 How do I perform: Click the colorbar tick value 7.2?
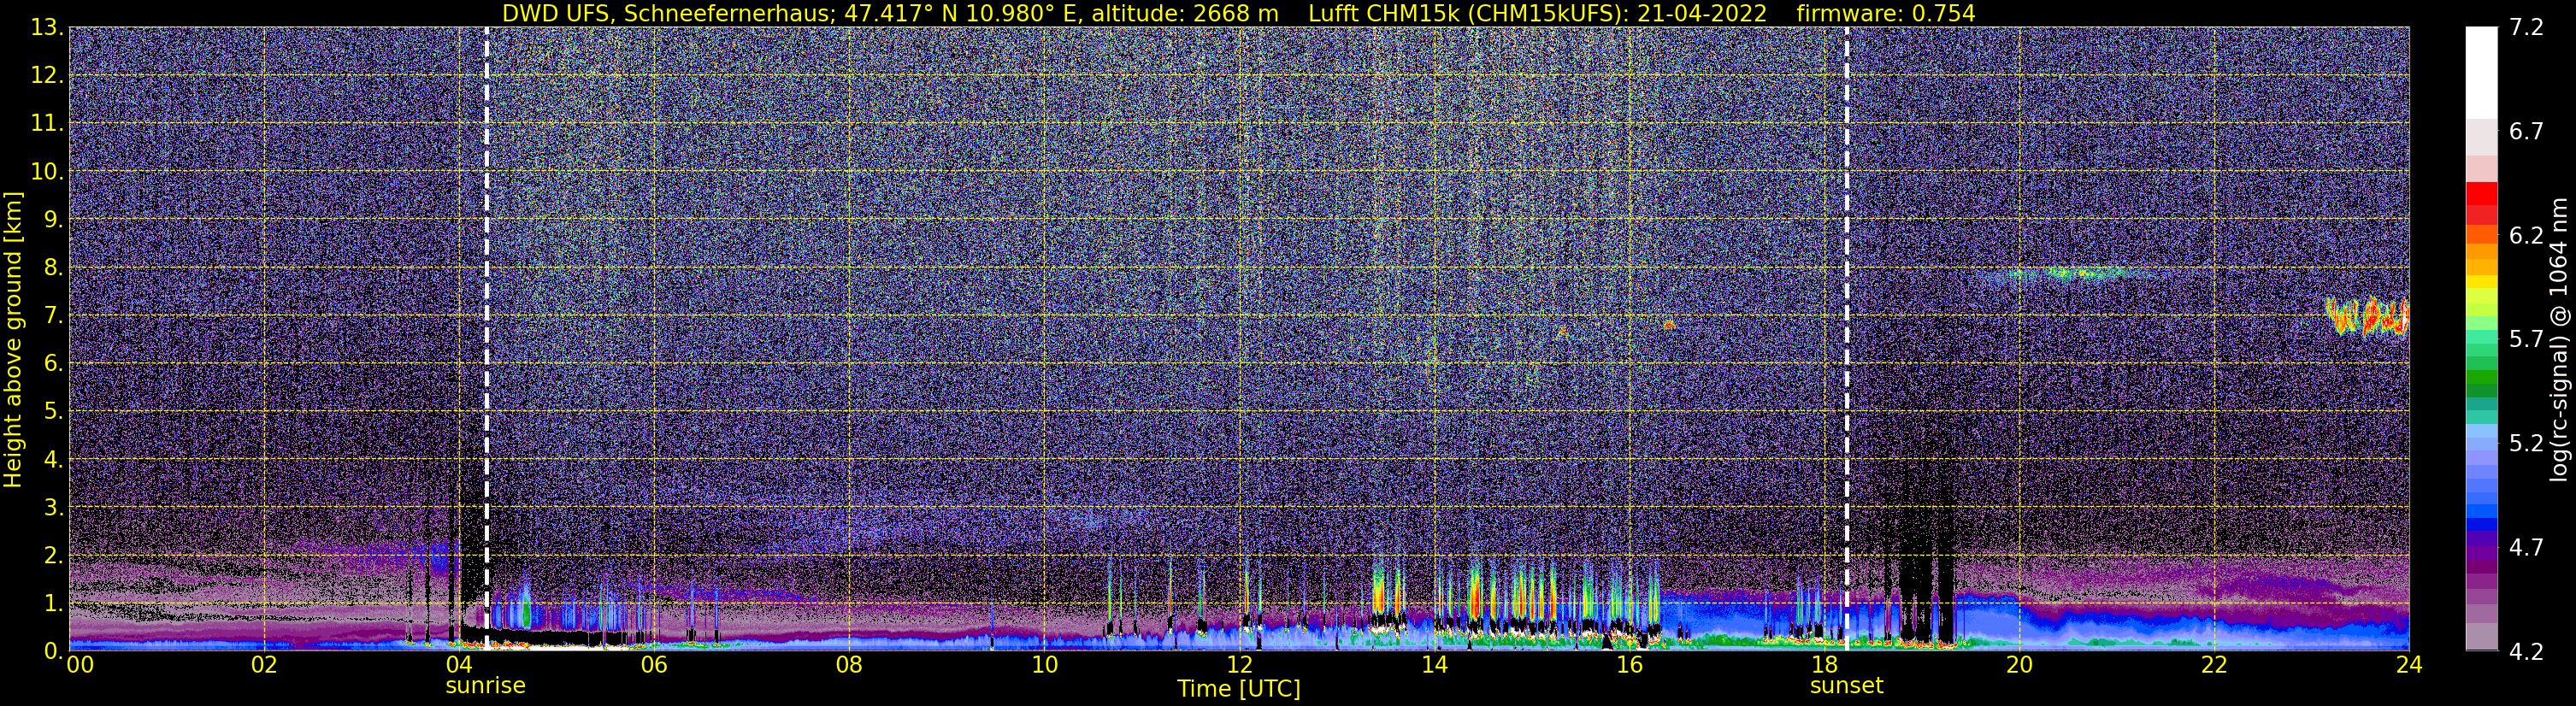pos(2526,28)
